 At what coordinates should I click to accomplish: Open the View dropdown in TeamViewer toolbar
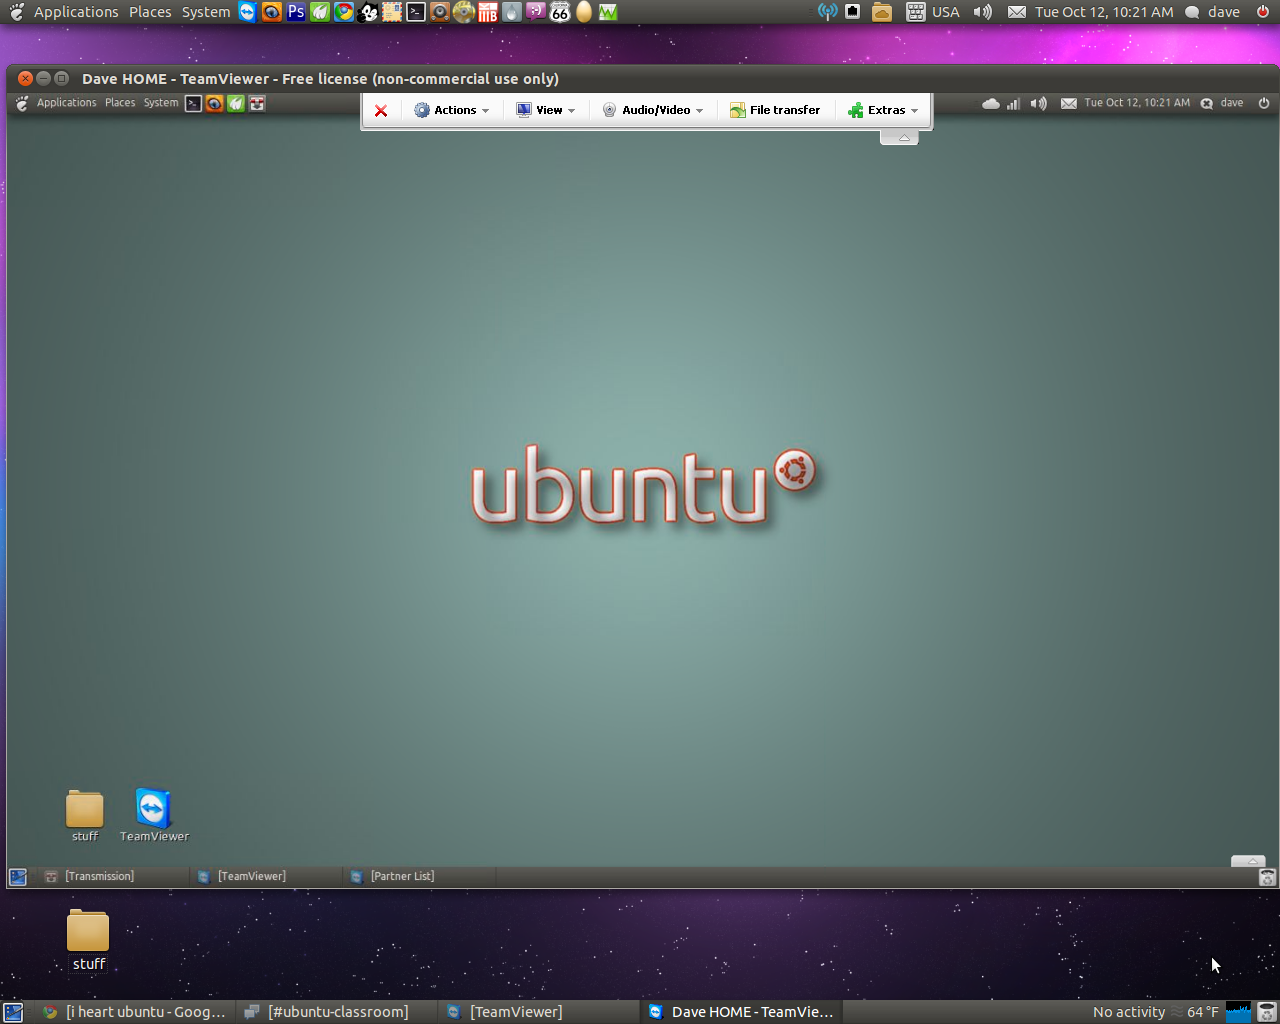546,110
